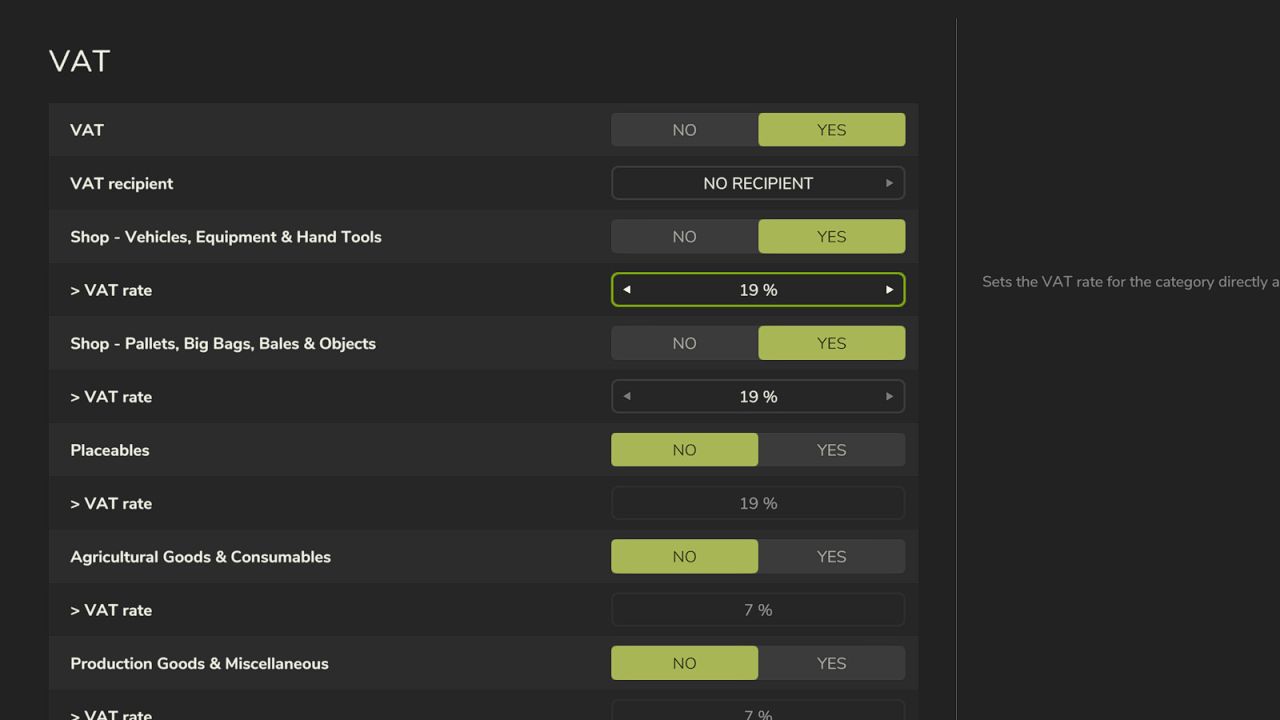Select the Placeables row label
The height and width of the screenshot is (720, 1280).
110,450
